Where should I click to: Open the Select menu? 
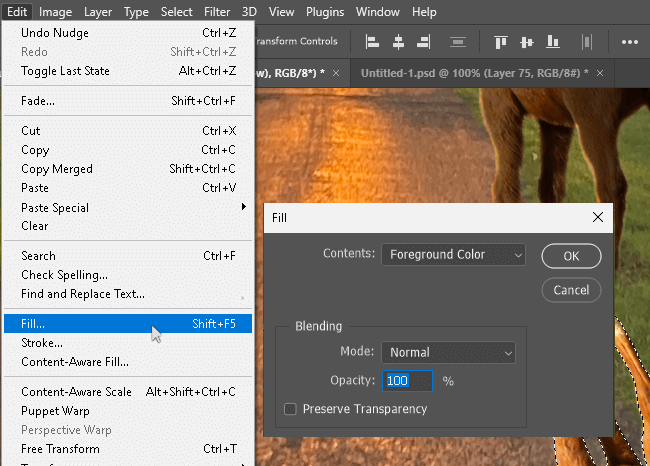coord(176,12)
